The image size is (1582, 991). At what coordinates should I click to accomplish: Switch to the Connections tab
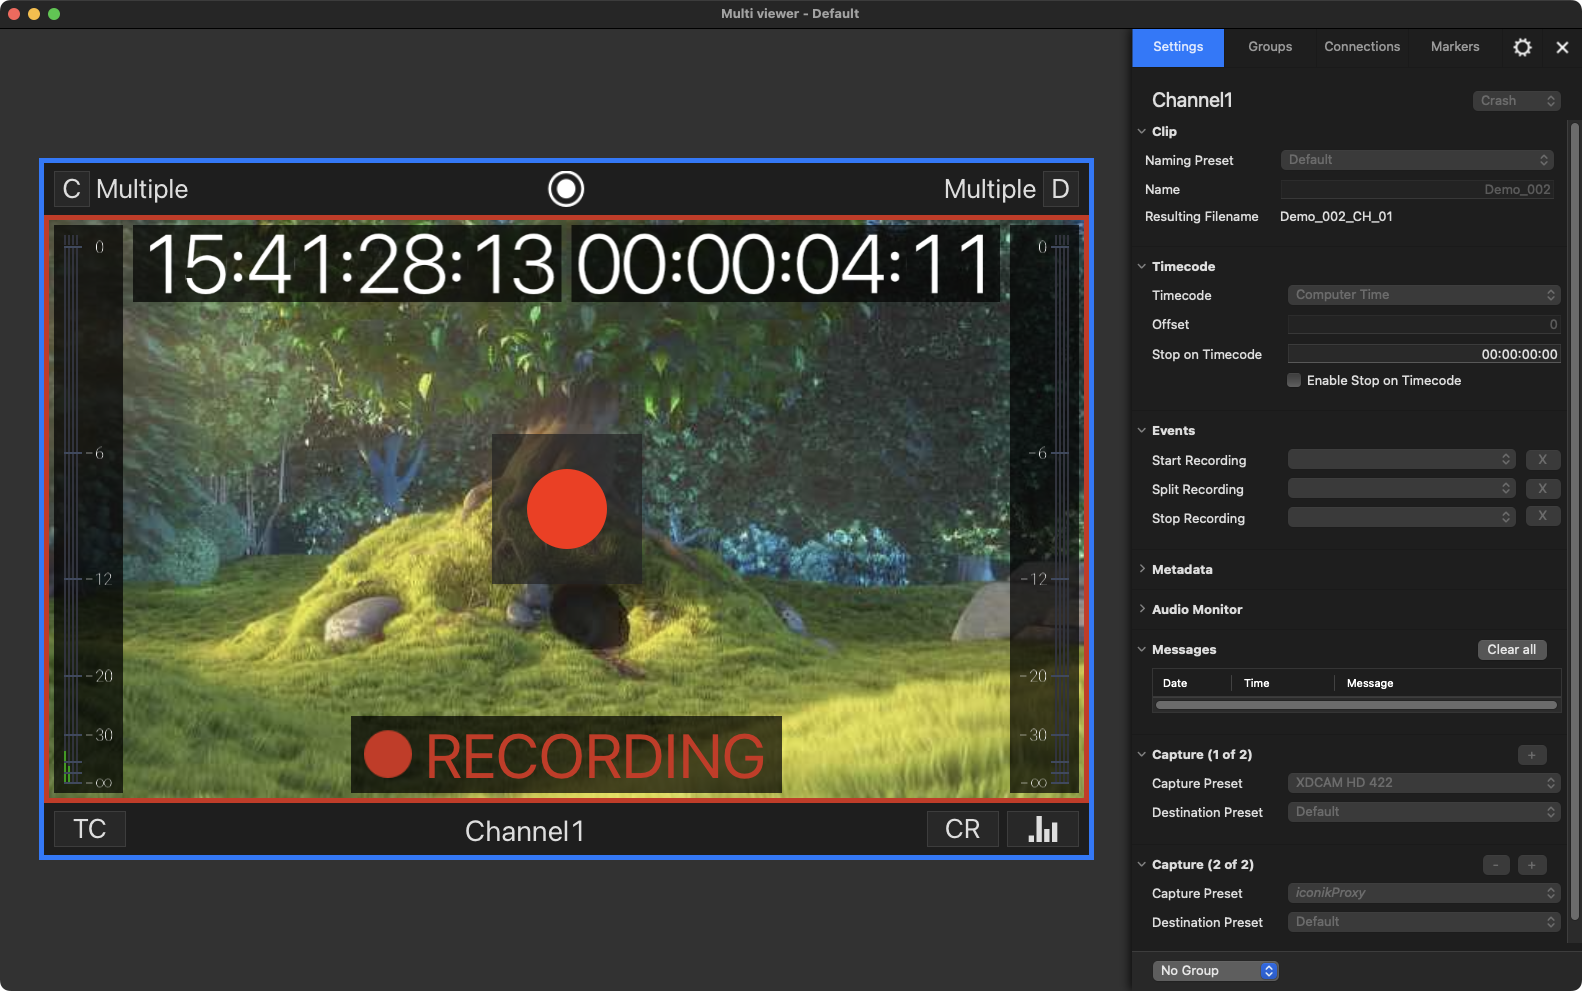[x=1362, y=47]
